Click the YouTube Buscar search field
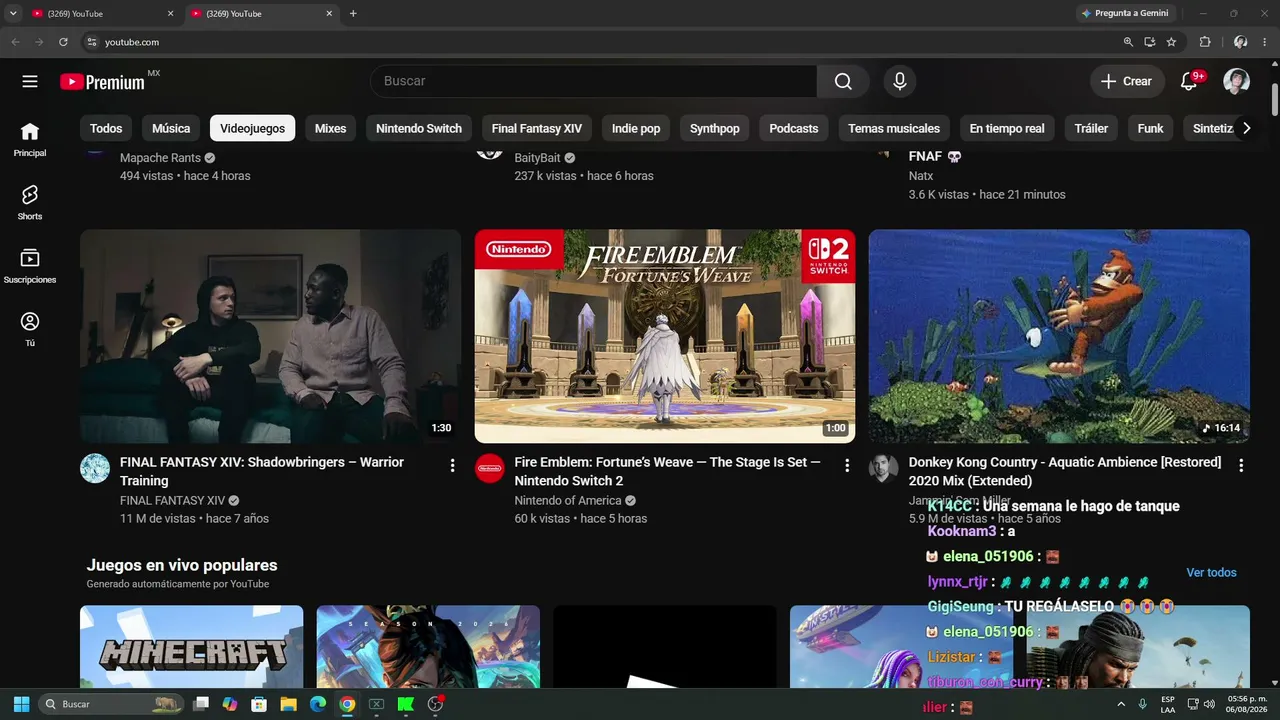The width and height of the screenshot is (1280, 720). pyautogui.click(x=594, y=81)
